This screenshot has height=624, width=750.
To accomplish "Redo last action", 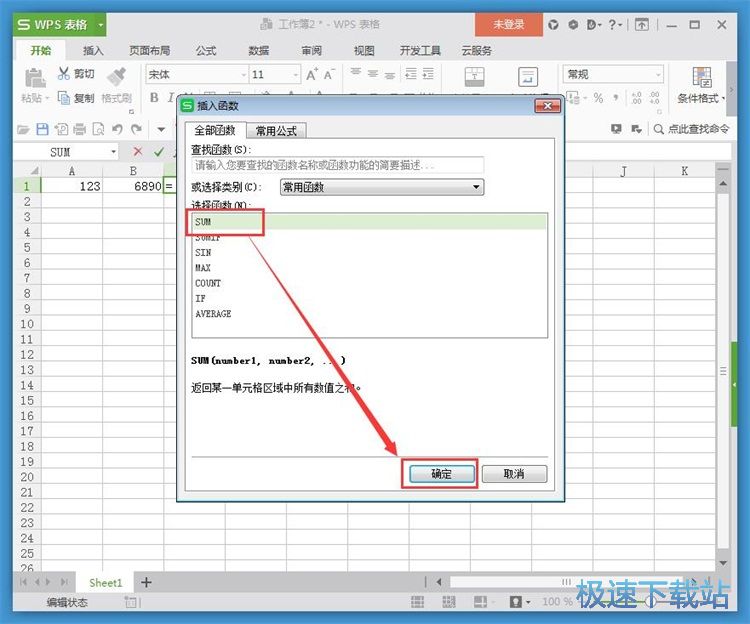I will pos(136,129).
